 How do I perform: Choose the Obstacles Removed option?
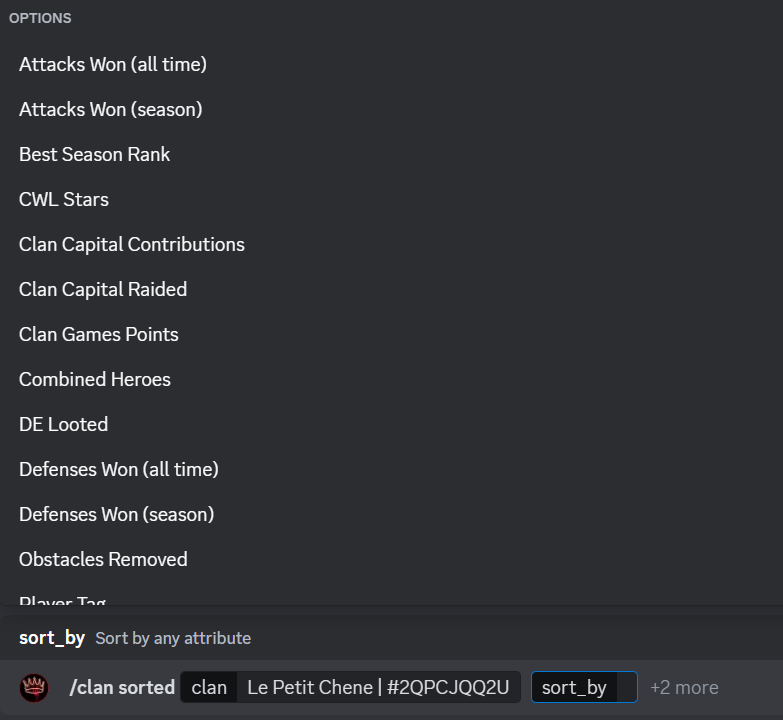[103, 560]
